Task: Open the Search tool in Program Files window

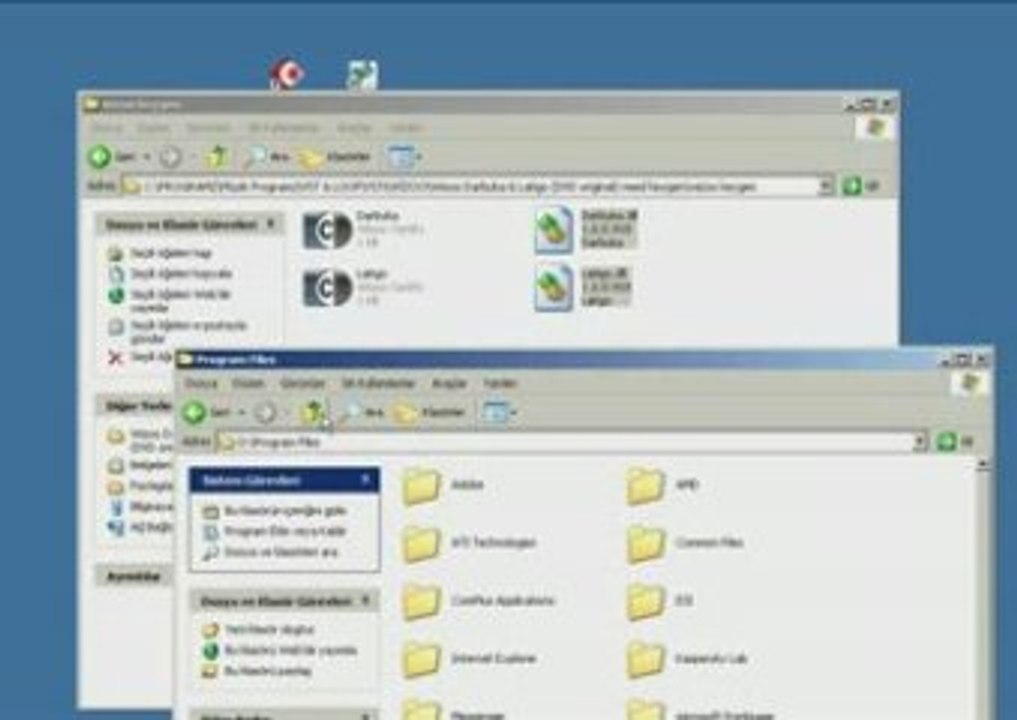Action: [363, 412]
